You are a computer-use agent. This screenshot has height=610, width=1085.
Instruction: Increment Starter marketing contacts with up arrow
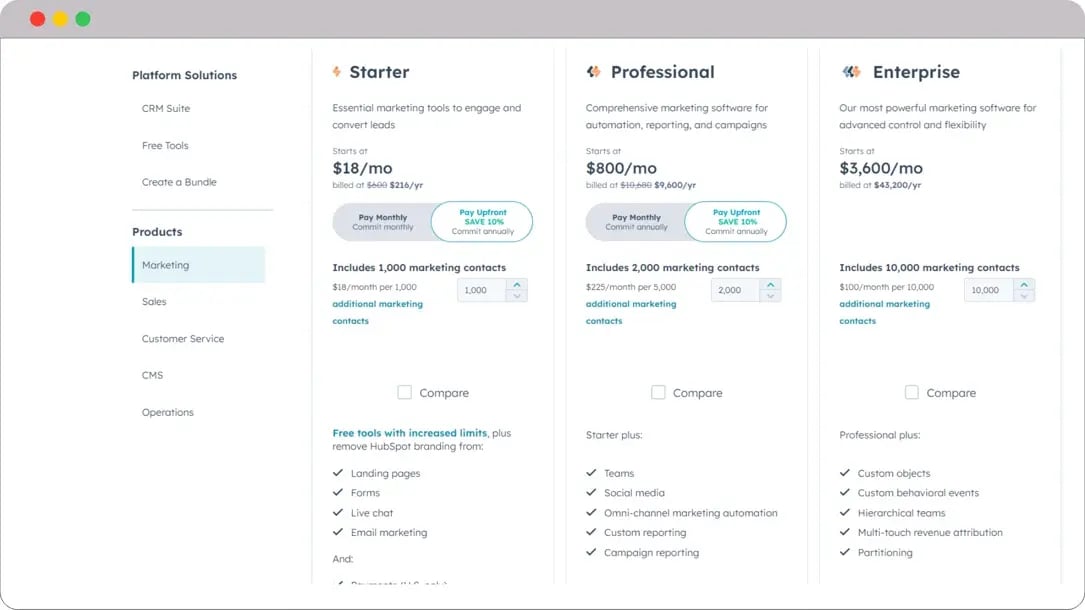point(518,284)
